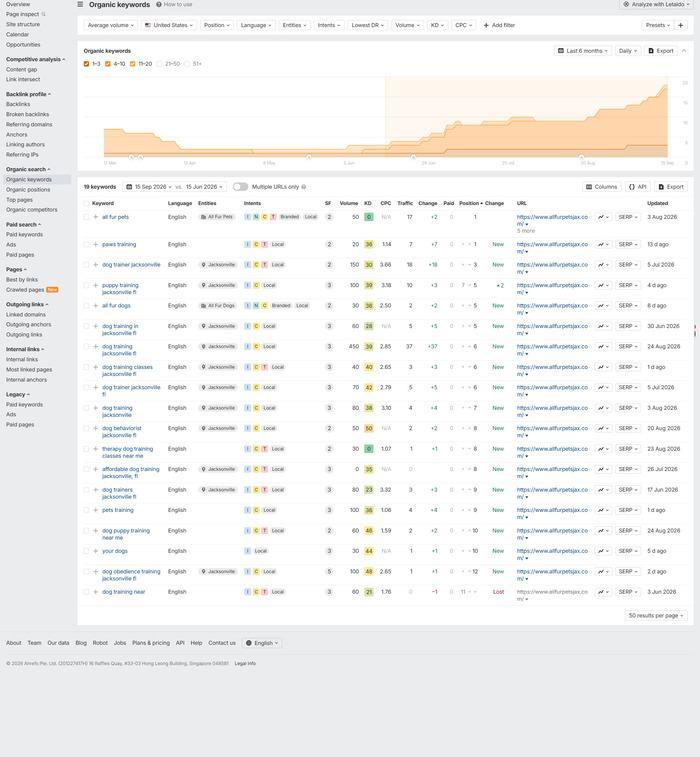Viewport: 700px width, 757px height.
Task: Show 5 more URLs for all fur pets
Action: pyautogui.click(x=525, y=231)
